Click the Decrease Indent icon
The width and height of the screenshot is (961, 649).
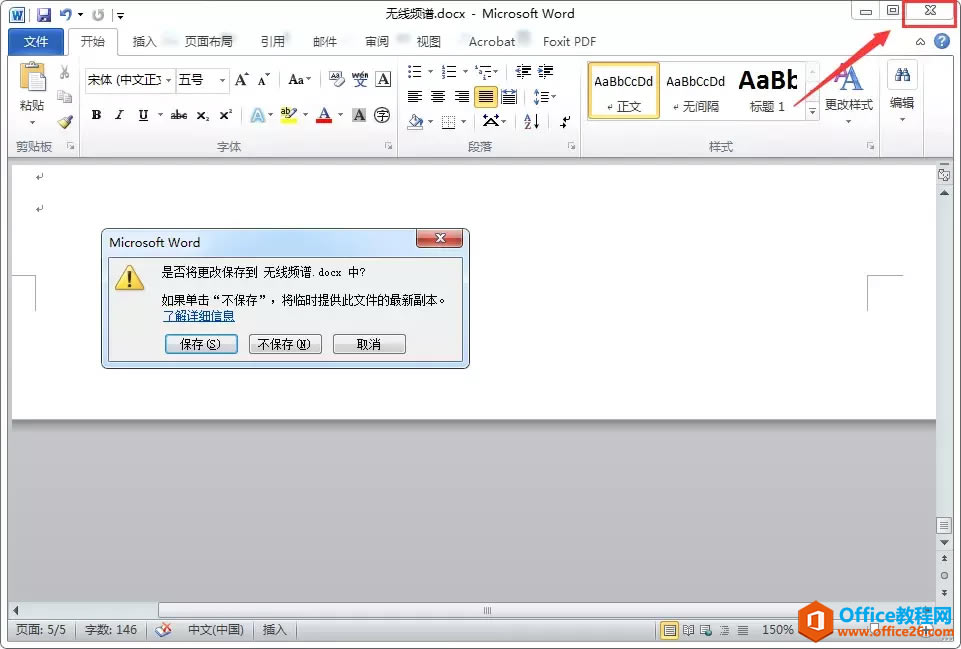(x=523, y=72)
